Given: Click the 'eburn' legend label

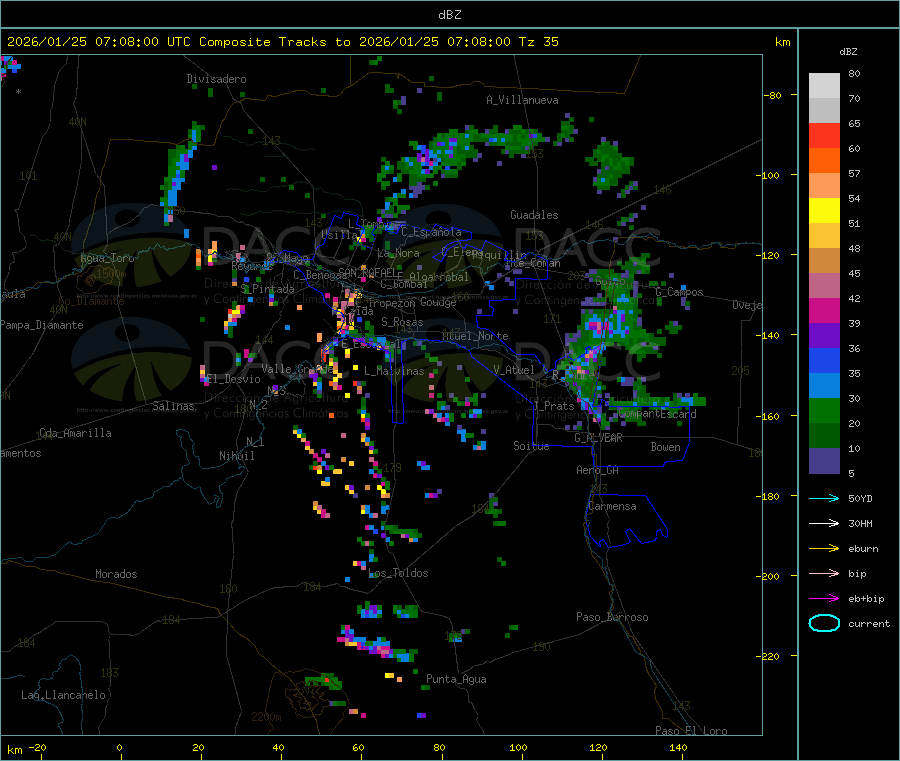Looking at the screenshot, I should pyautogui.click(x=863, y=549).
